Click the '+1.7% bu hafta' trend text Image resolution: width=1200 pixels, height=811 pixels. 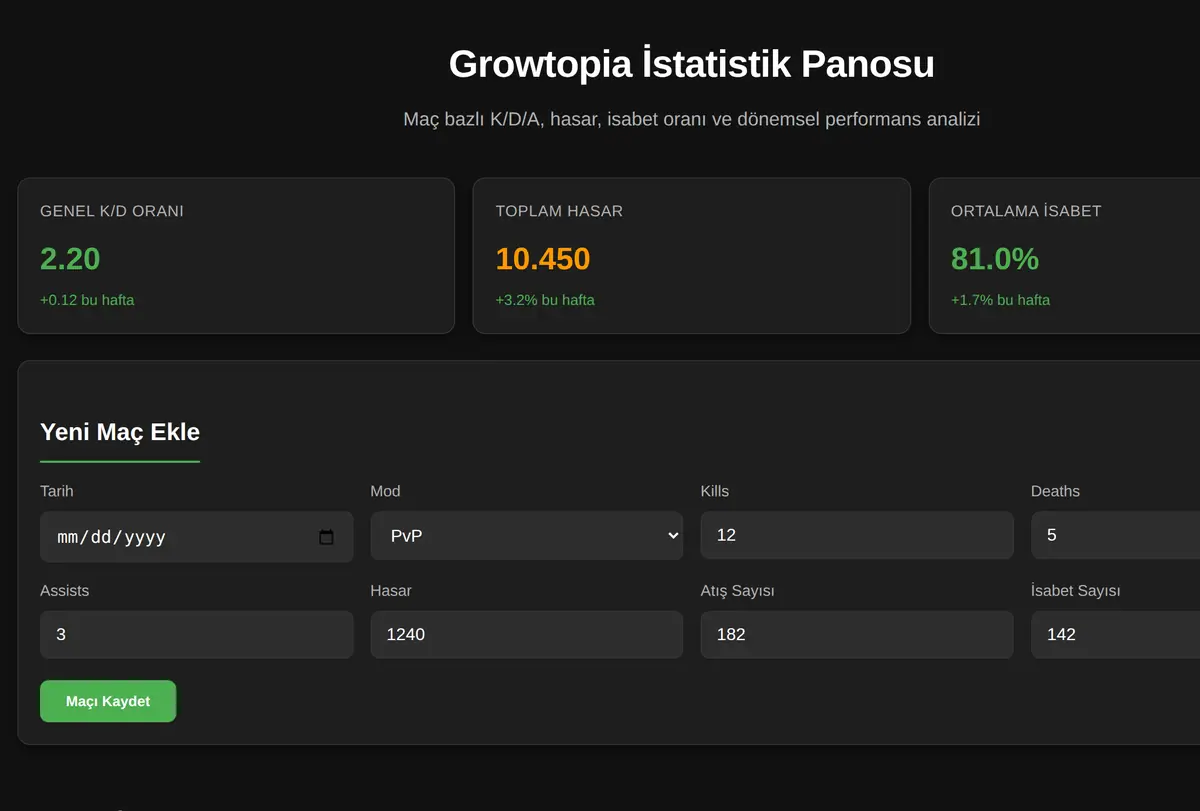(x=1000, y=300)
